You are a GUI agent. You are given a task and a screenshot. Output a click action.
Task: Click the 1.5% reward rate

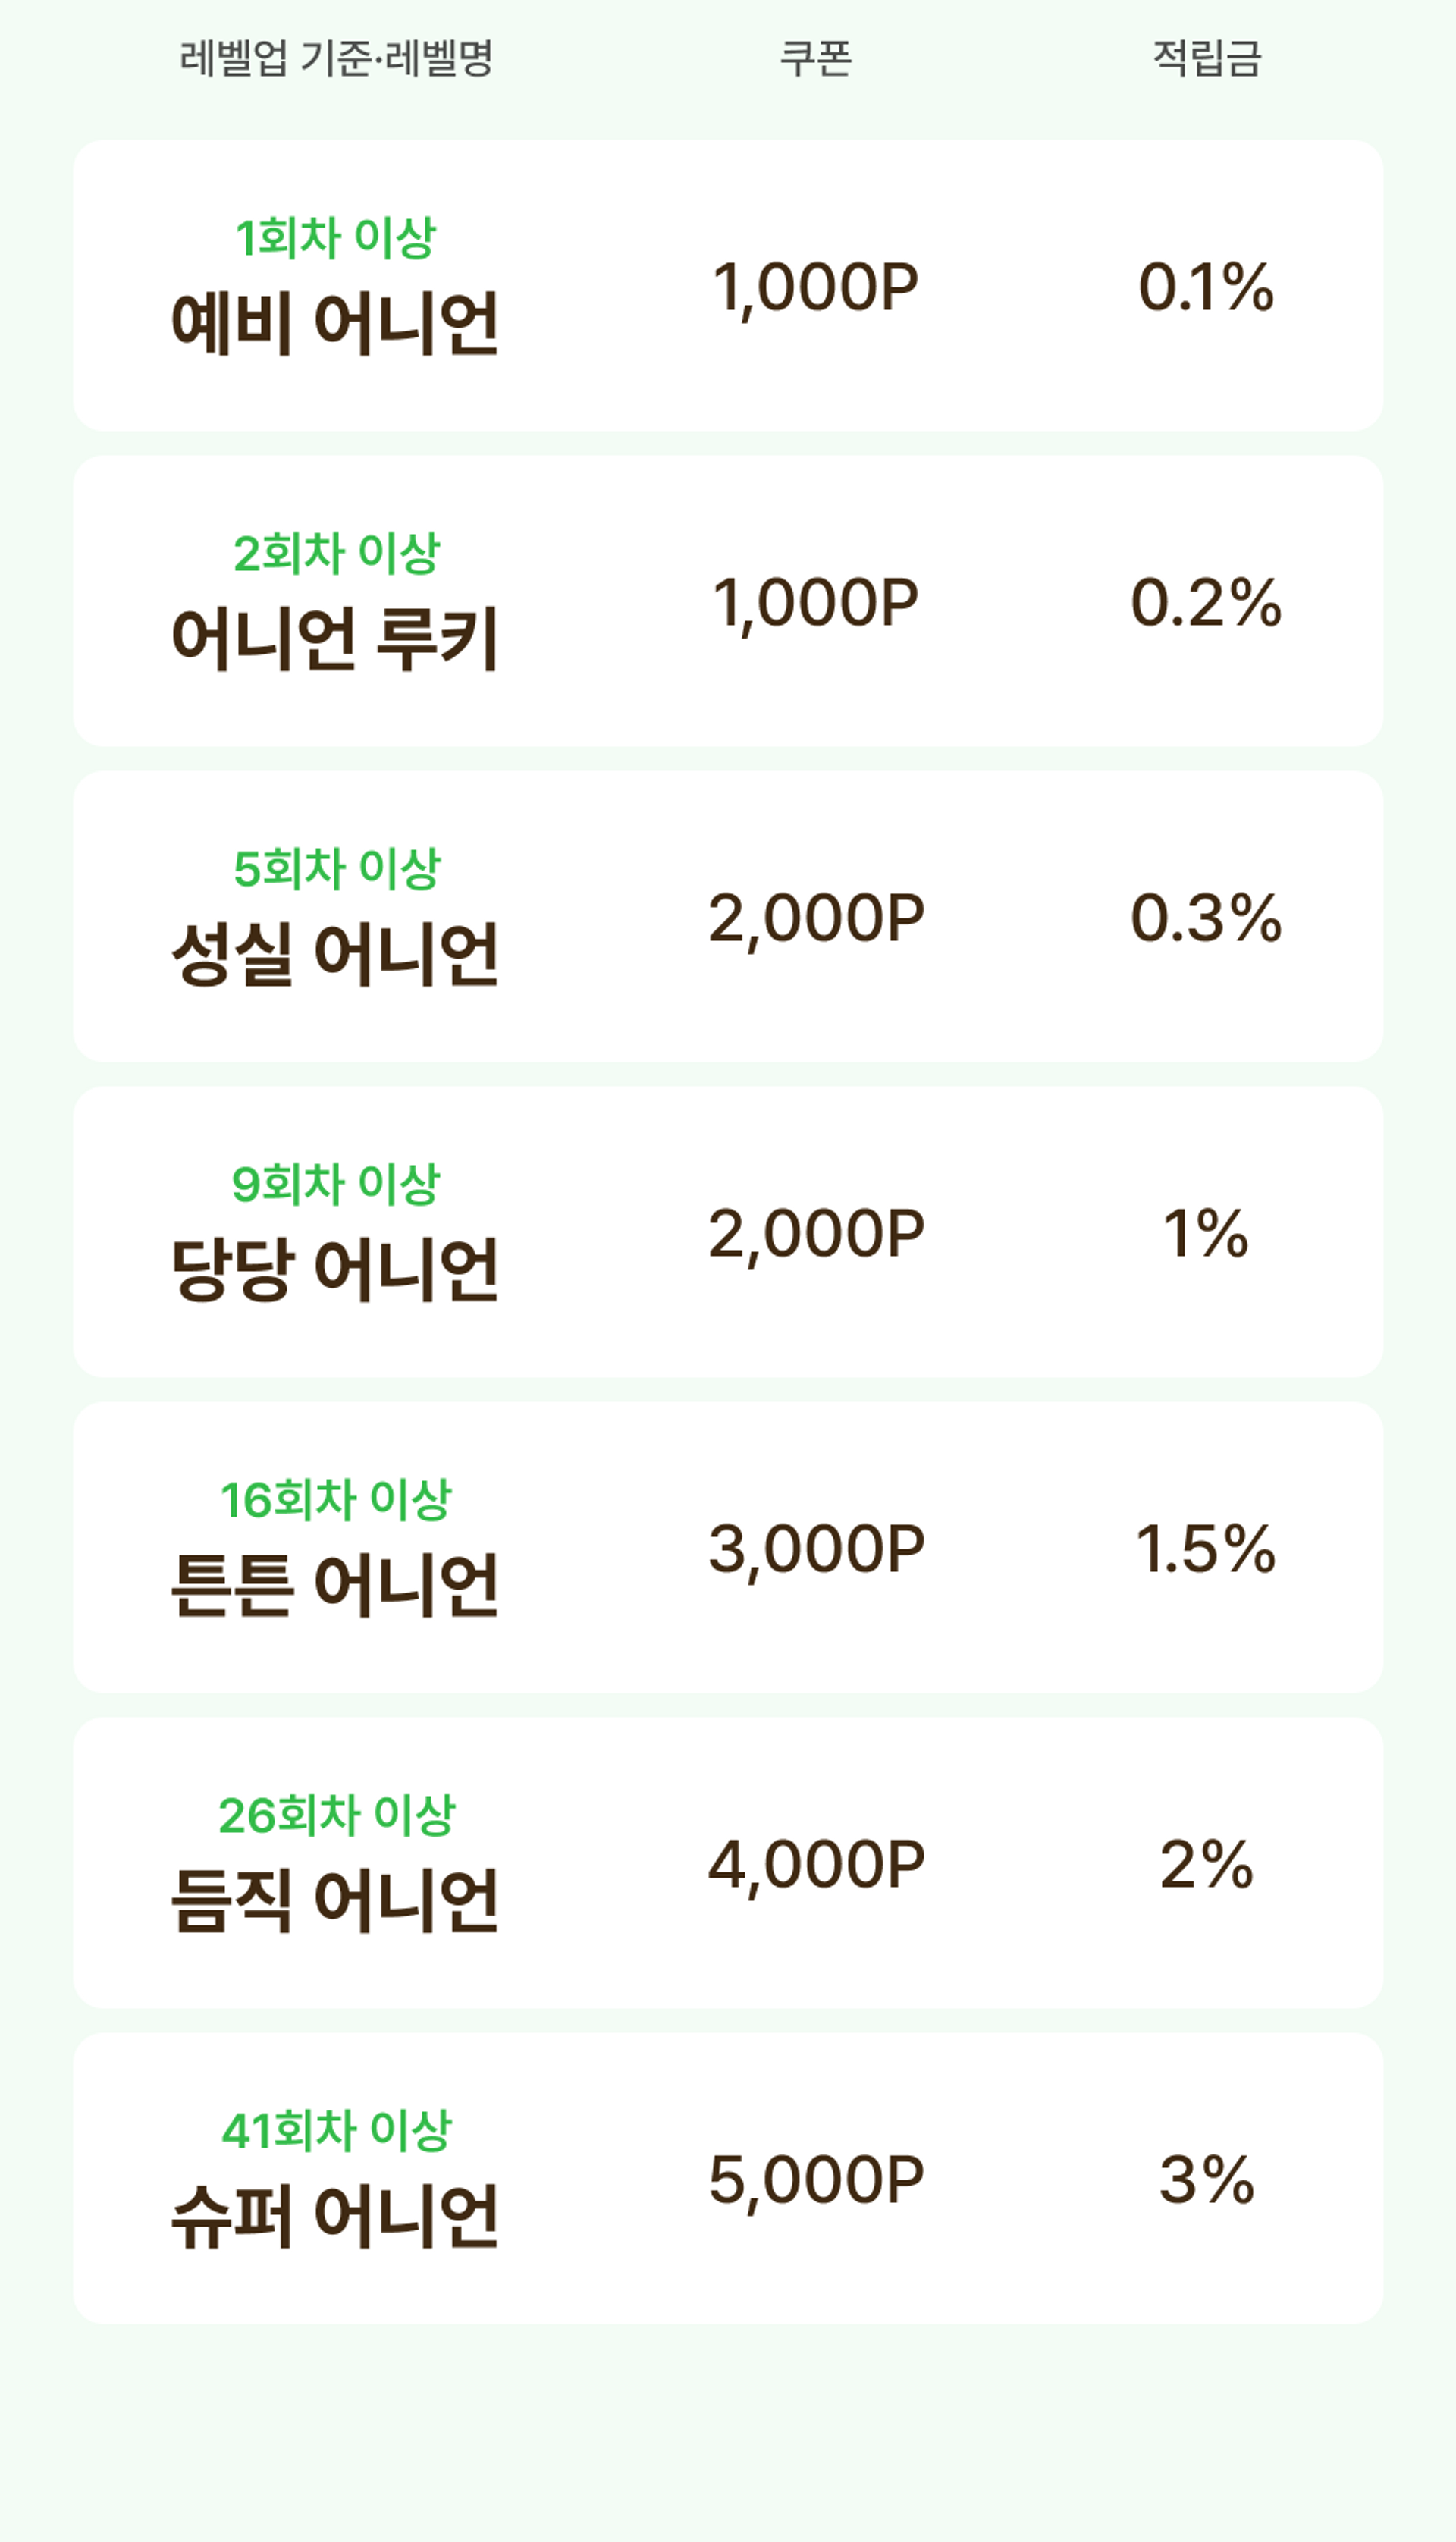(x=1206, y=1549)
